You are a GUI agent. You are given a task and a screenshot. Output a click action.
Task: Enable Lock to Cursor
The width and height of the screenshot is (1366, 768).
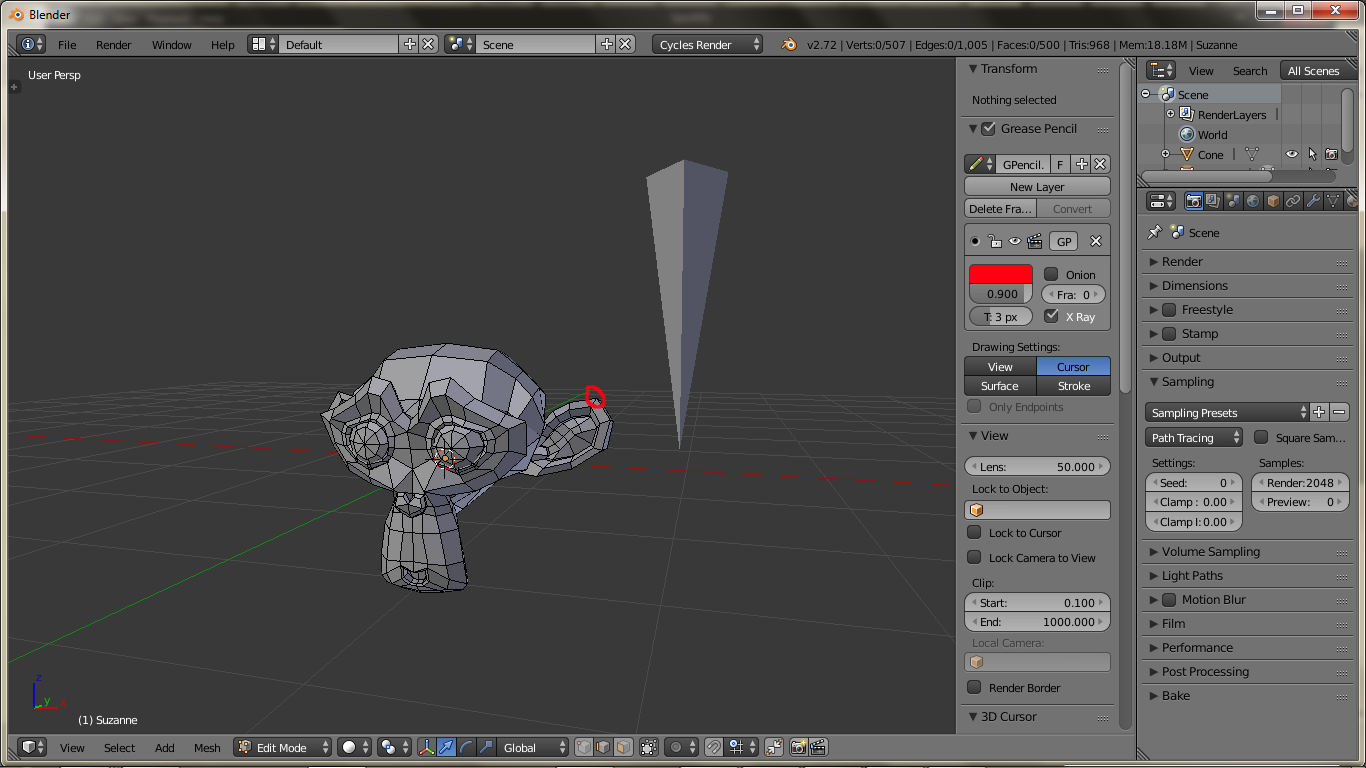(974, 533)
